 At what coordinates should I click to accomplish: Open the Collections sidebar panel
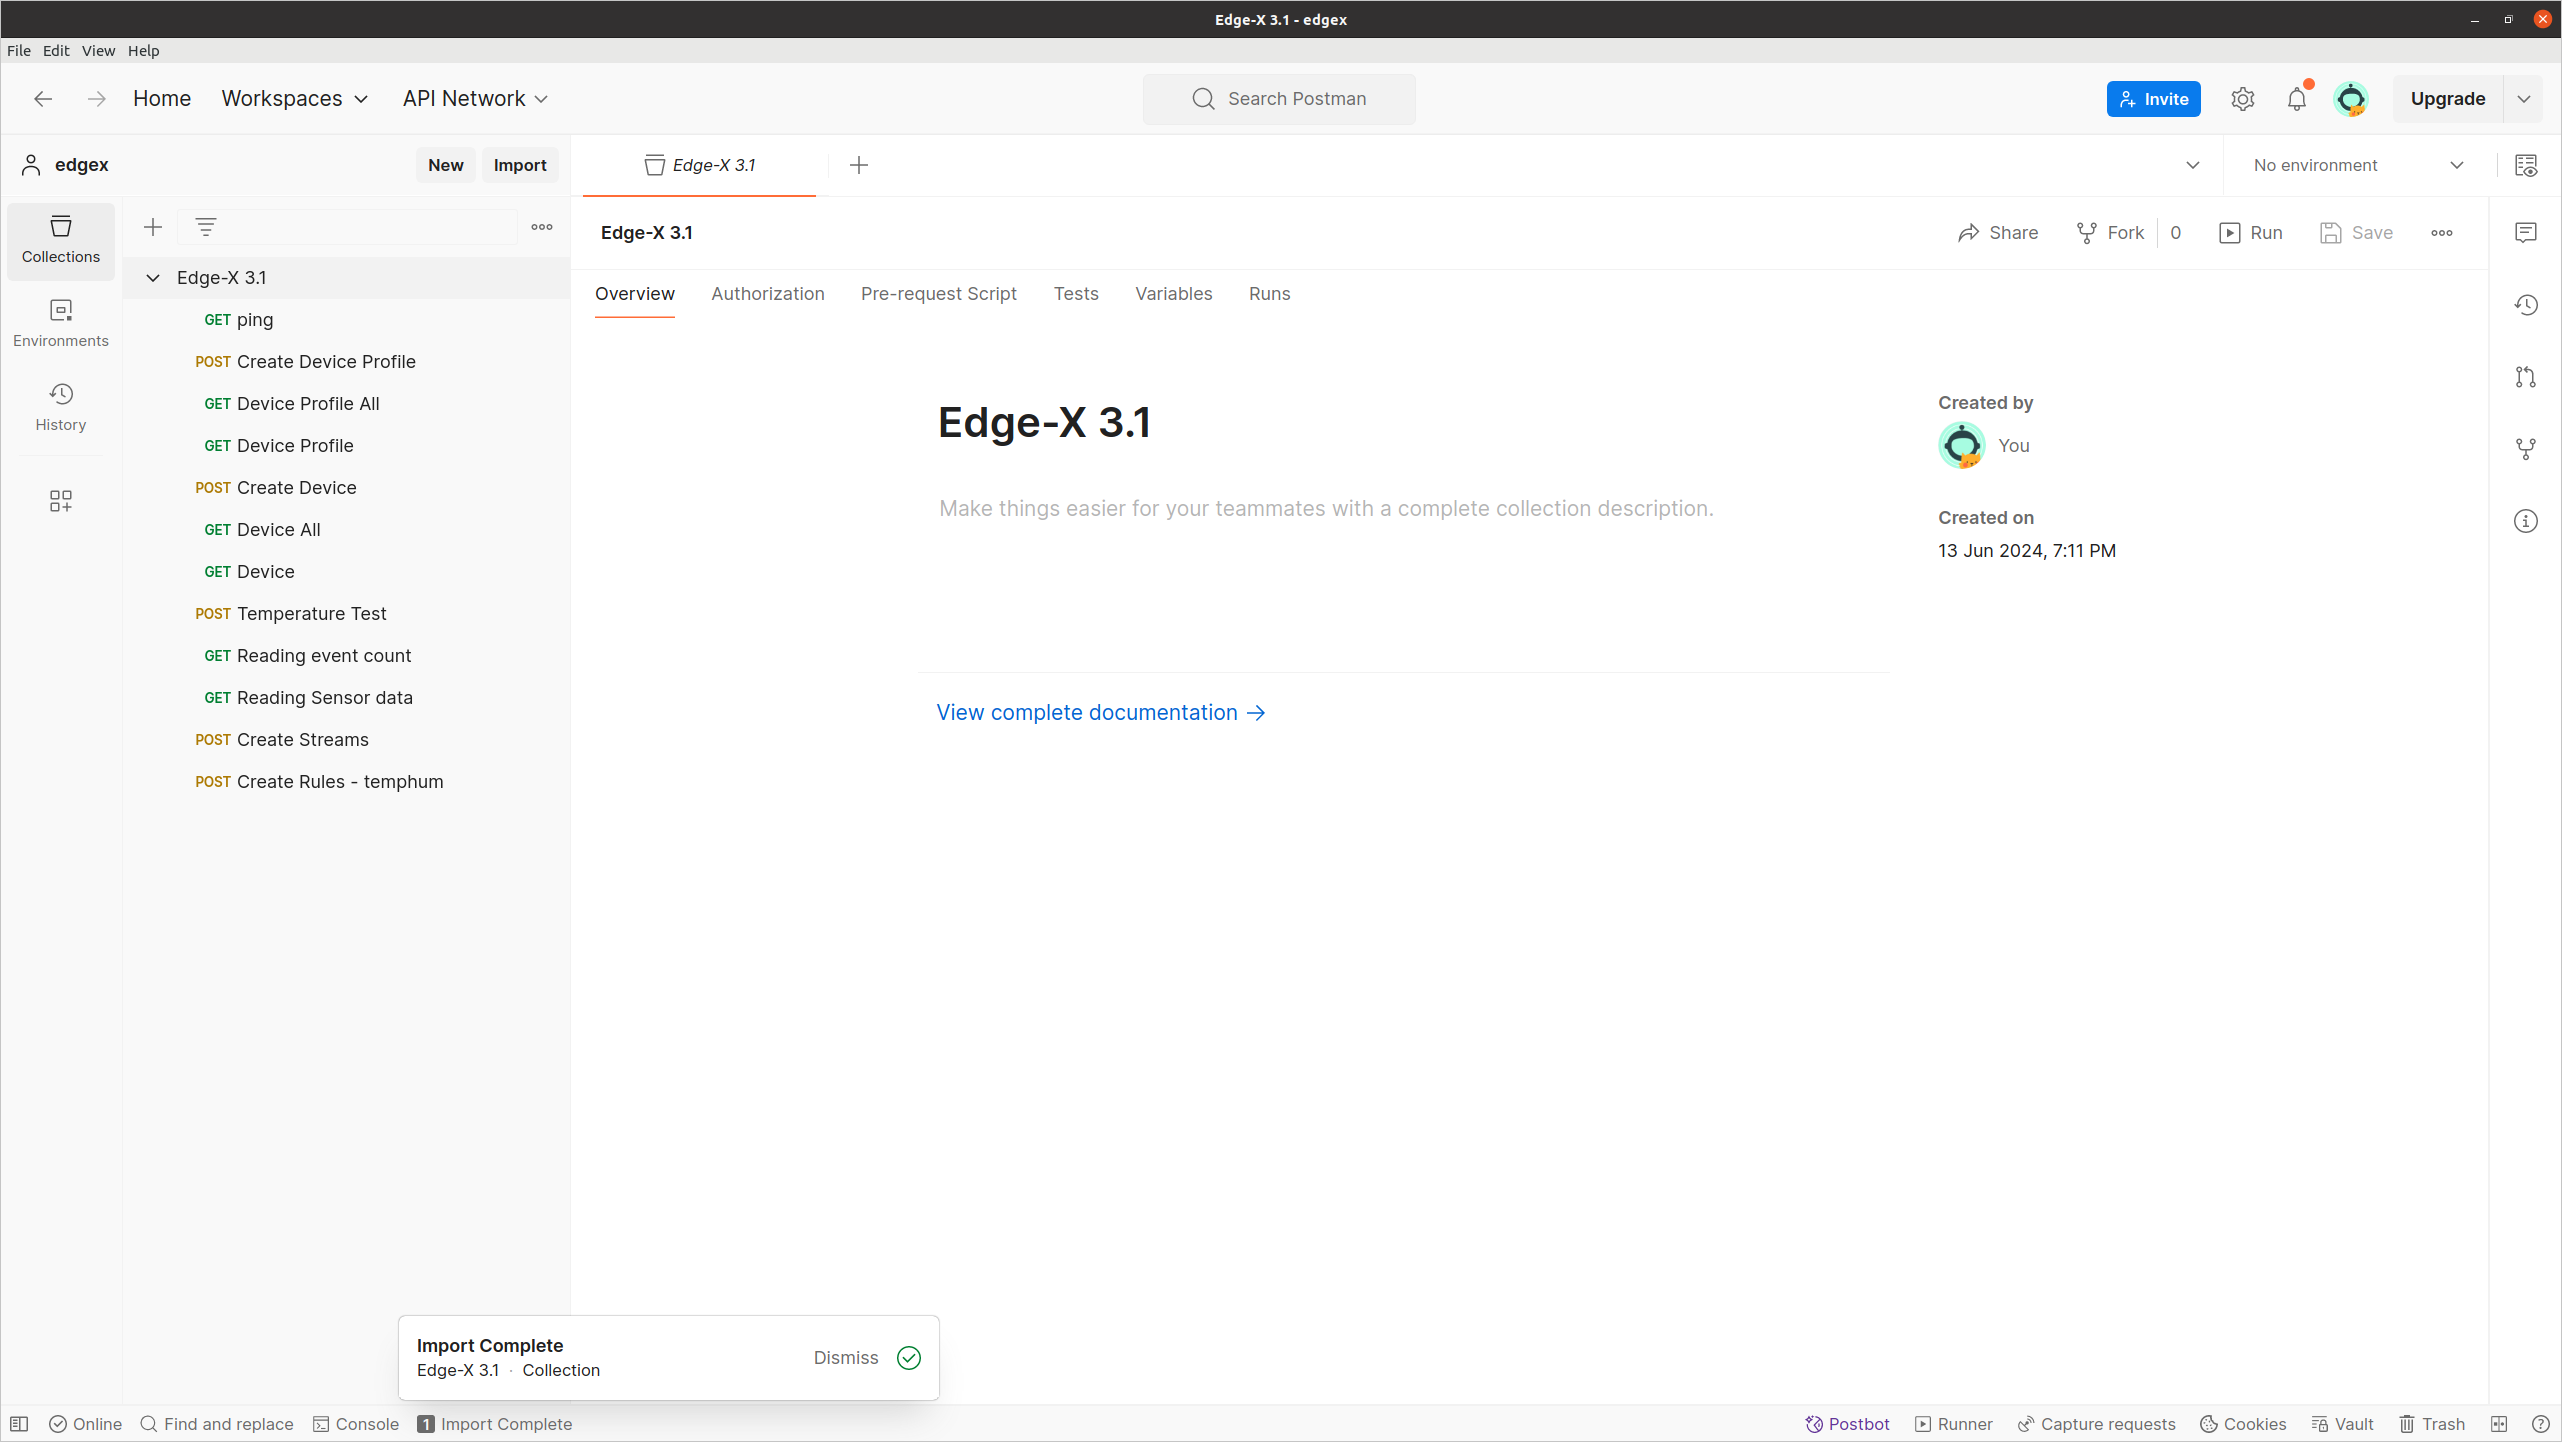tap(61, 240)
